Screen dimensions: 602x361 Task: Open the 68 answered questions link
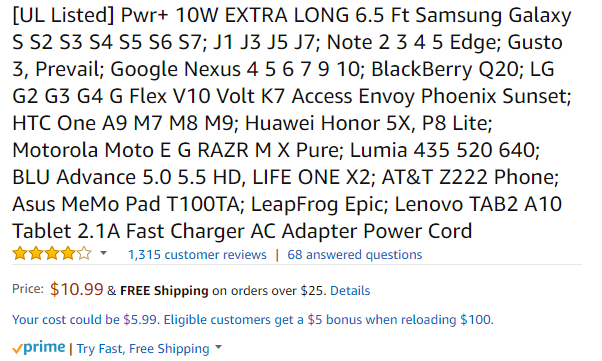pos(355,255)
